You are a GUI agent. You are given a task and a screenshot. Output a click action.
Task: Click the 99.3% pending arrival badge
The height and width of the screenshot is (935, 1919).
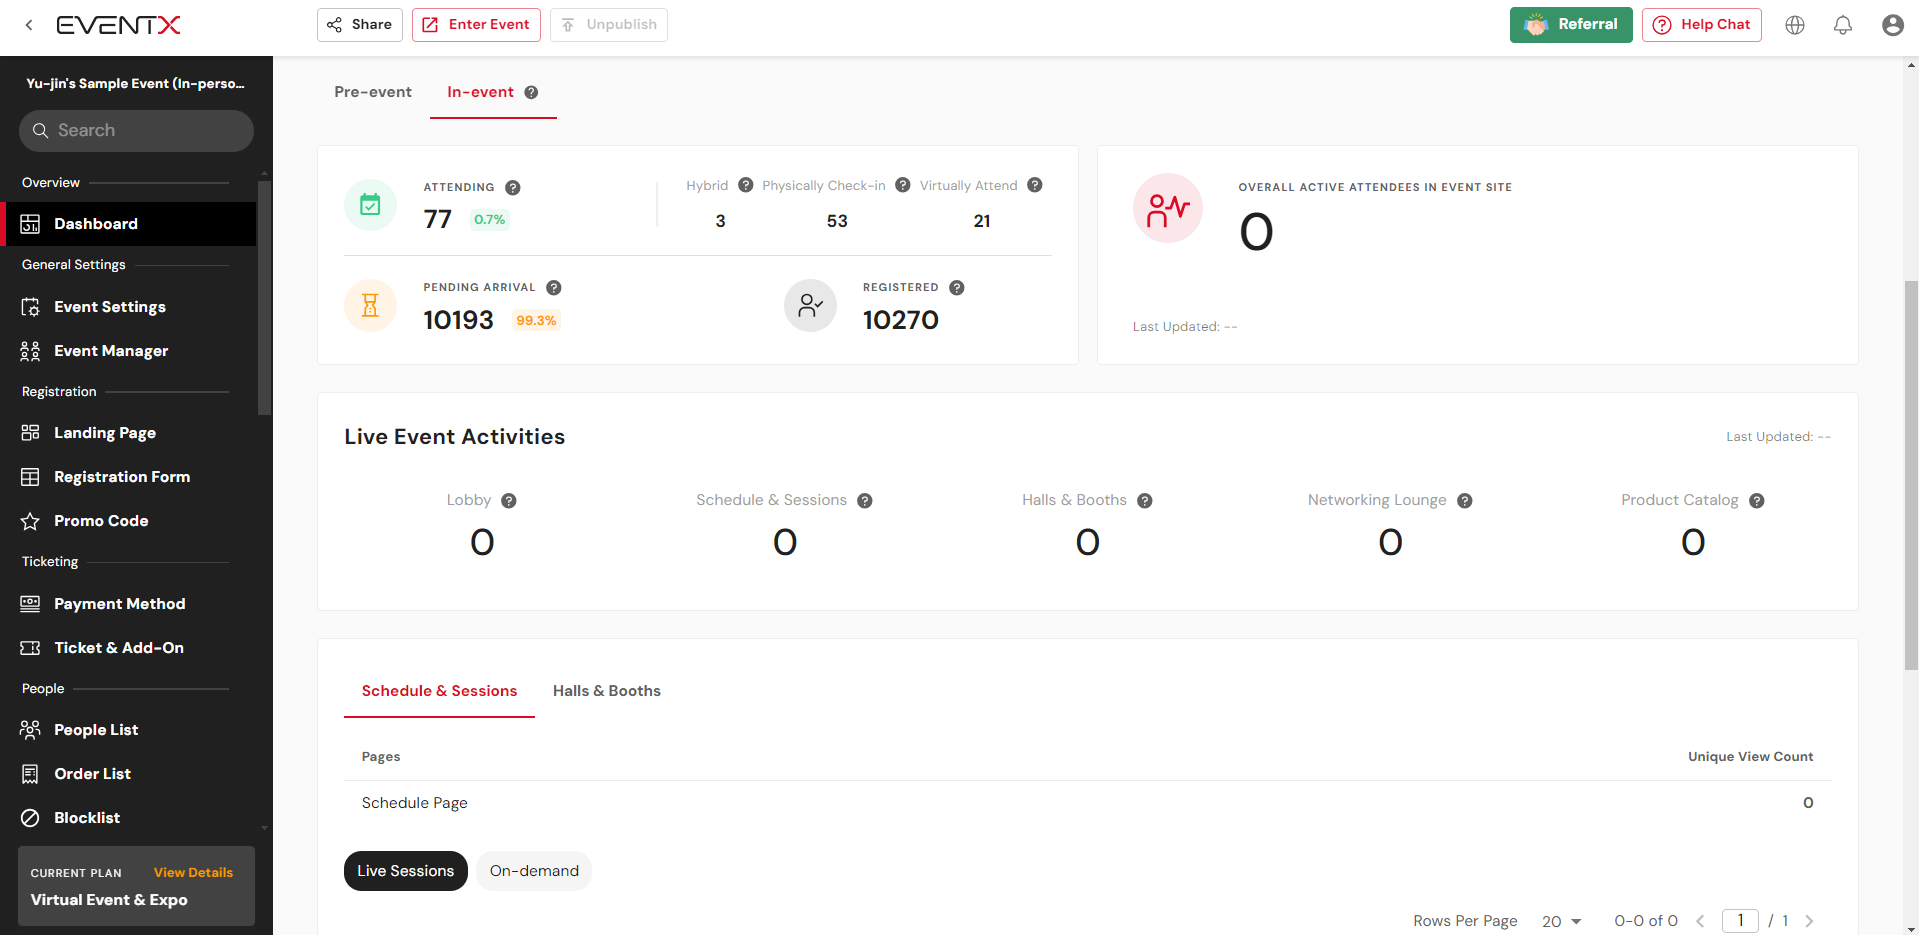pos(536,321)
